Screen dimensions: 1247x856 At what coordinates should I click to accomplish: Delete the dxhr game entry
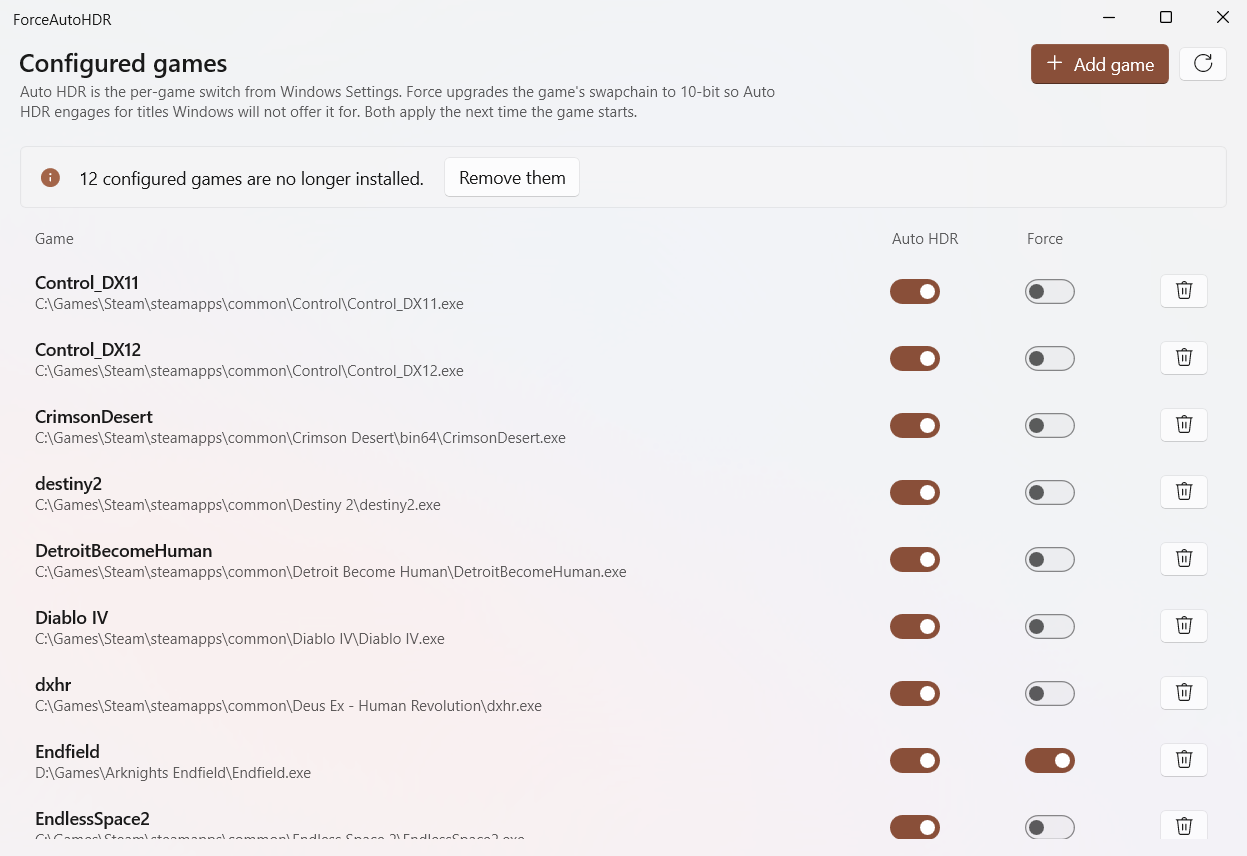click(x=1184, y=693)
